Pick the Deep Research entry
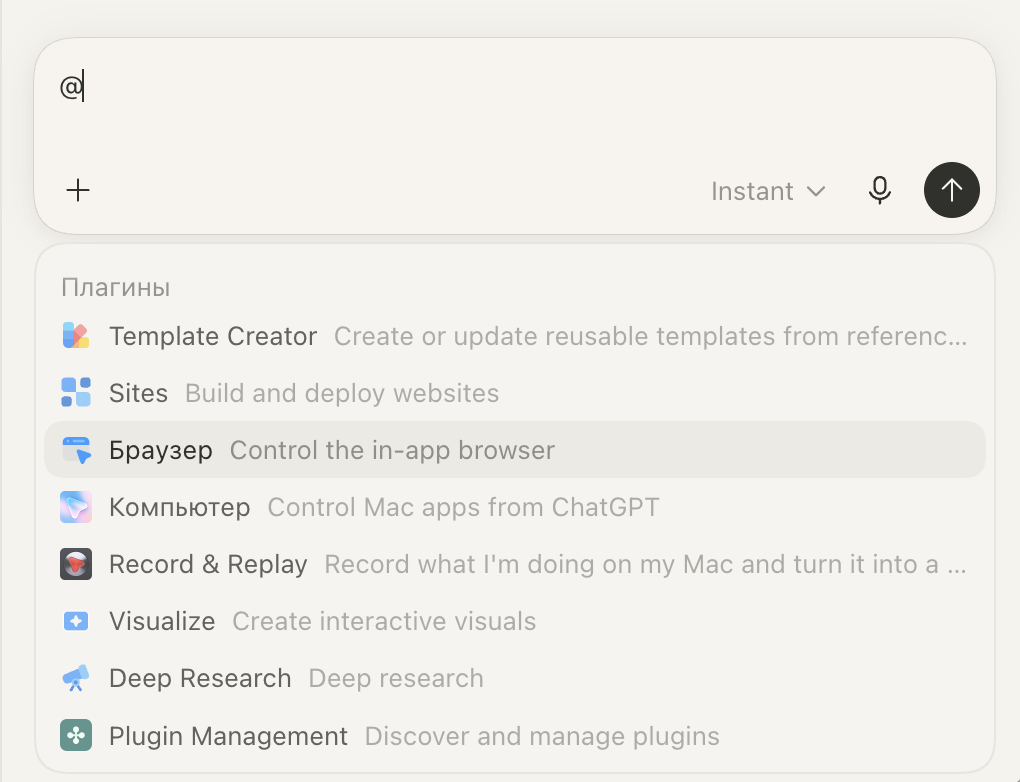 (x=515, y=678)
